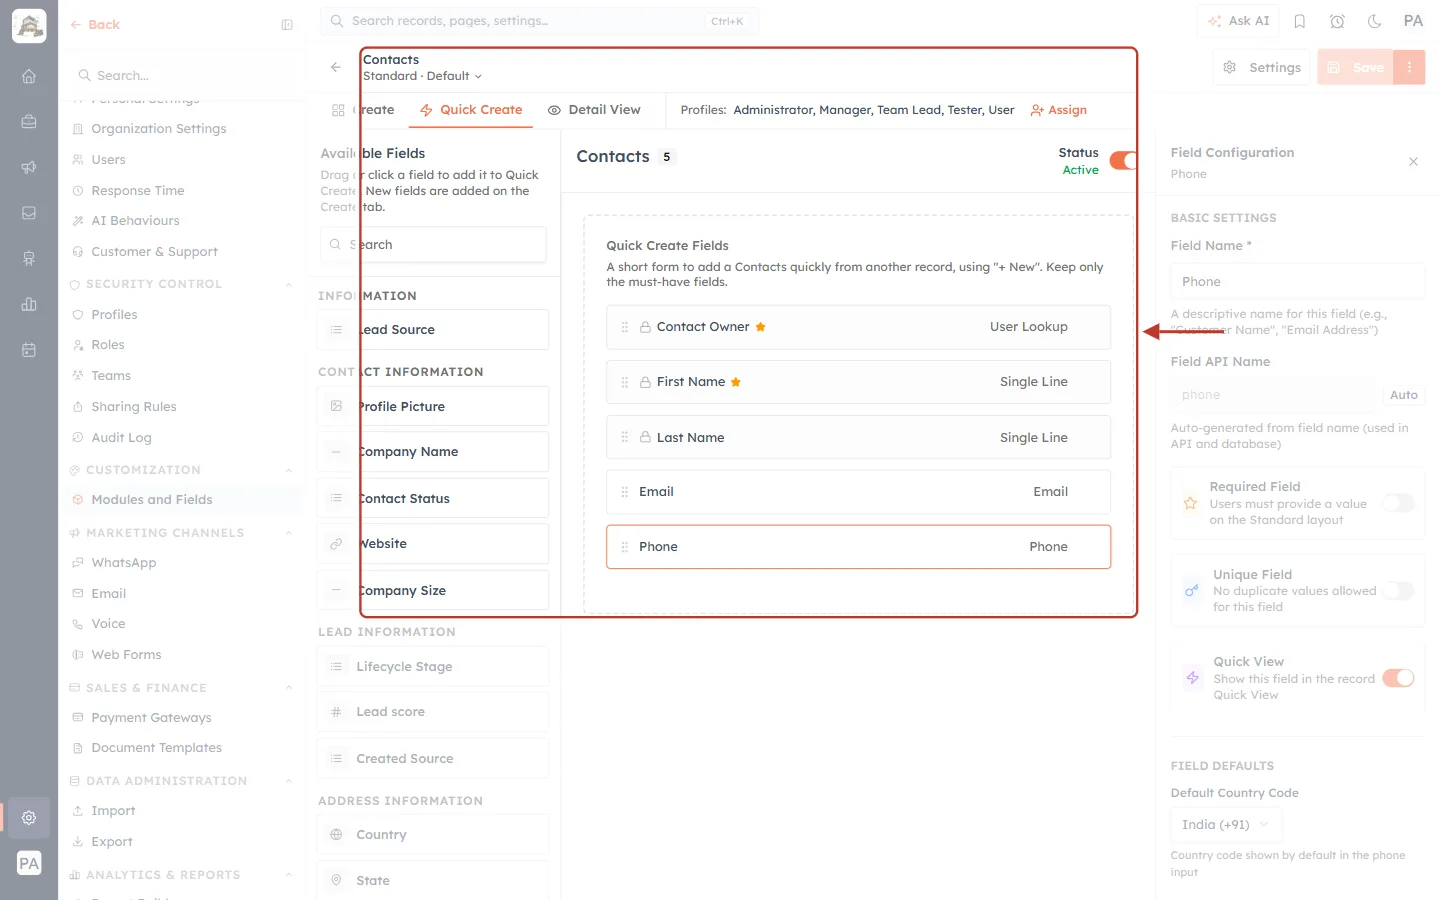Click the Website link field icon
This screenshot has width=1440, height=900.
(x=336, y=544)
